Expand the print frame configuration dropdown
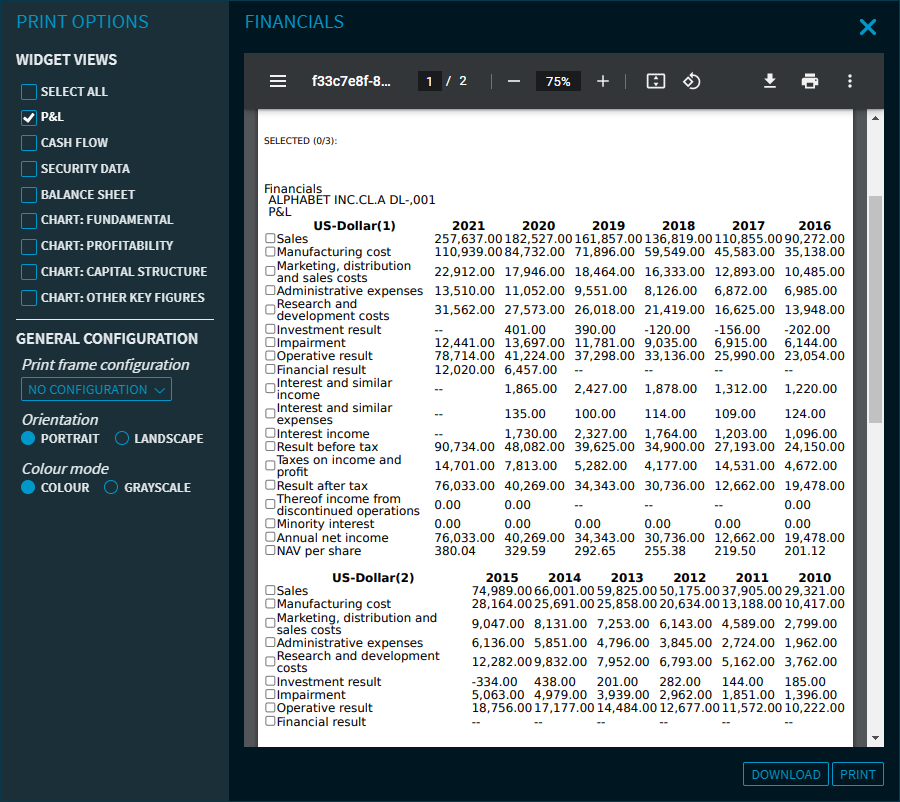The height and width of the screenshot is (802, 900). [96, 390]
